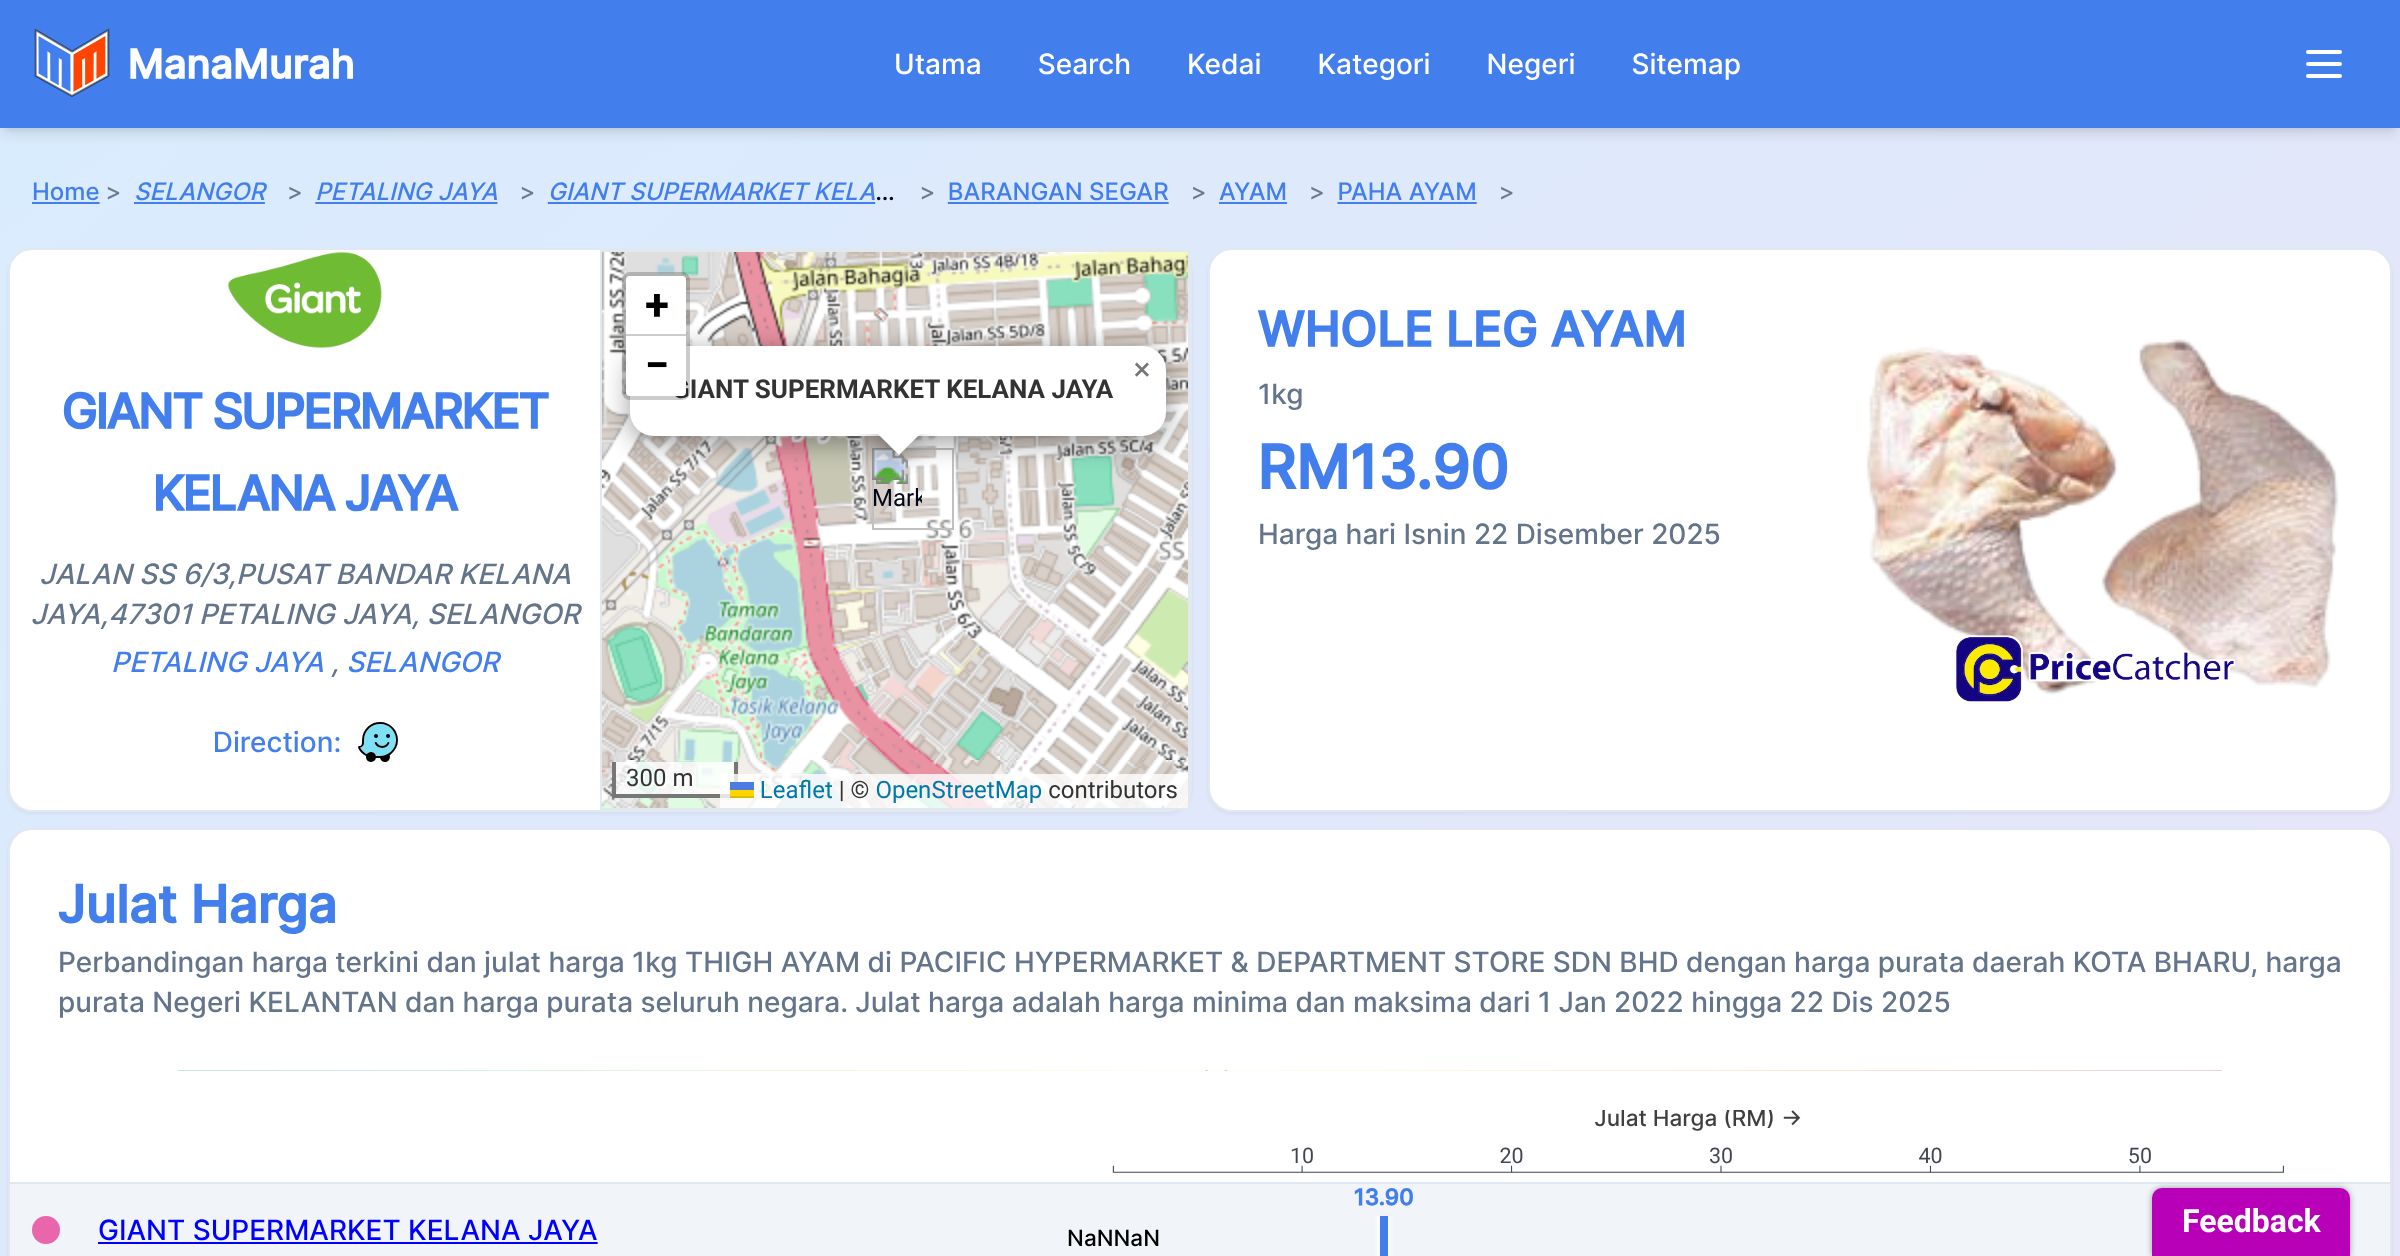Zoom in on the map
The image size is (2400, 1256).
tap(656, 305)
